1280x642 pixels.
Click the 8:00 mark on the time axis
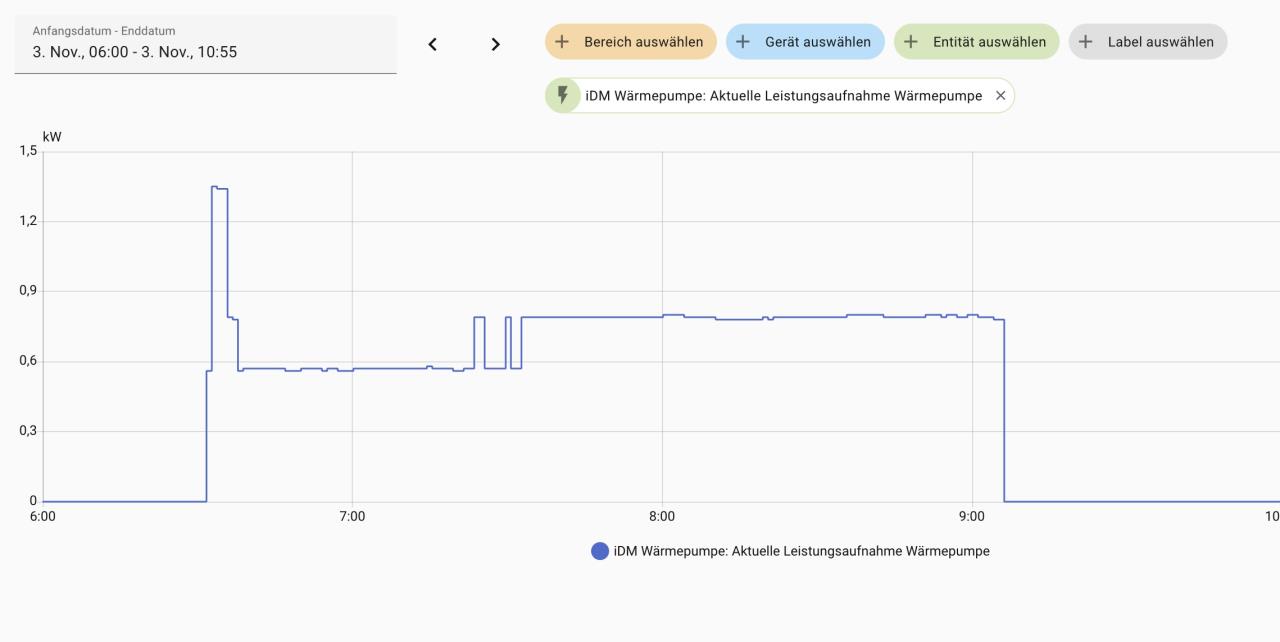click(x=663, y=517)
